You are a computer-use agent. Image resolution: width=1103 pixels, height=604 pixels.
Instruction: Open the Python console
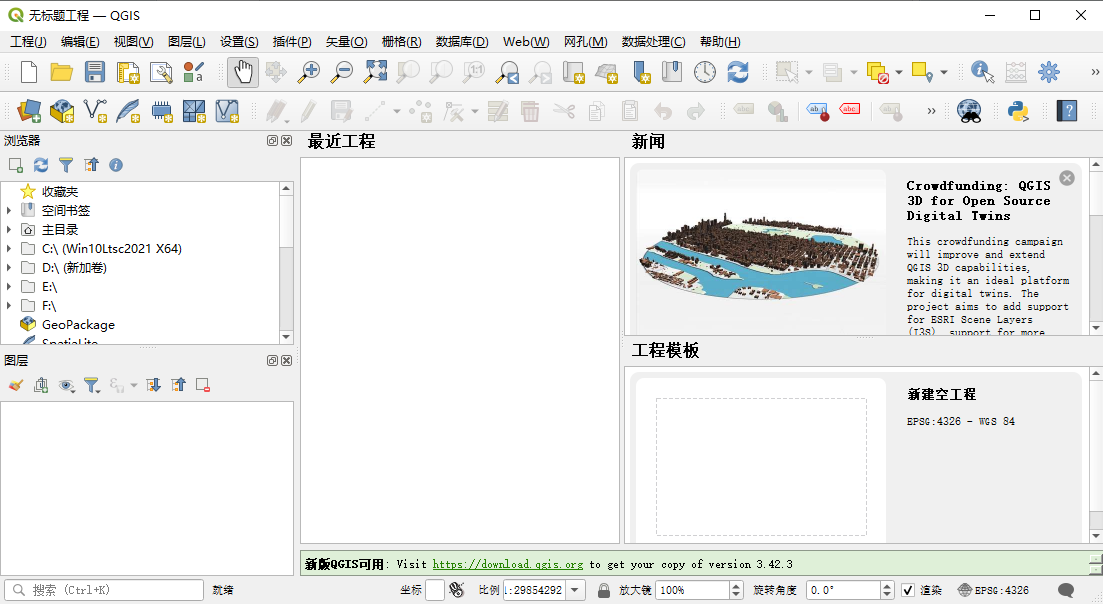1018,111
